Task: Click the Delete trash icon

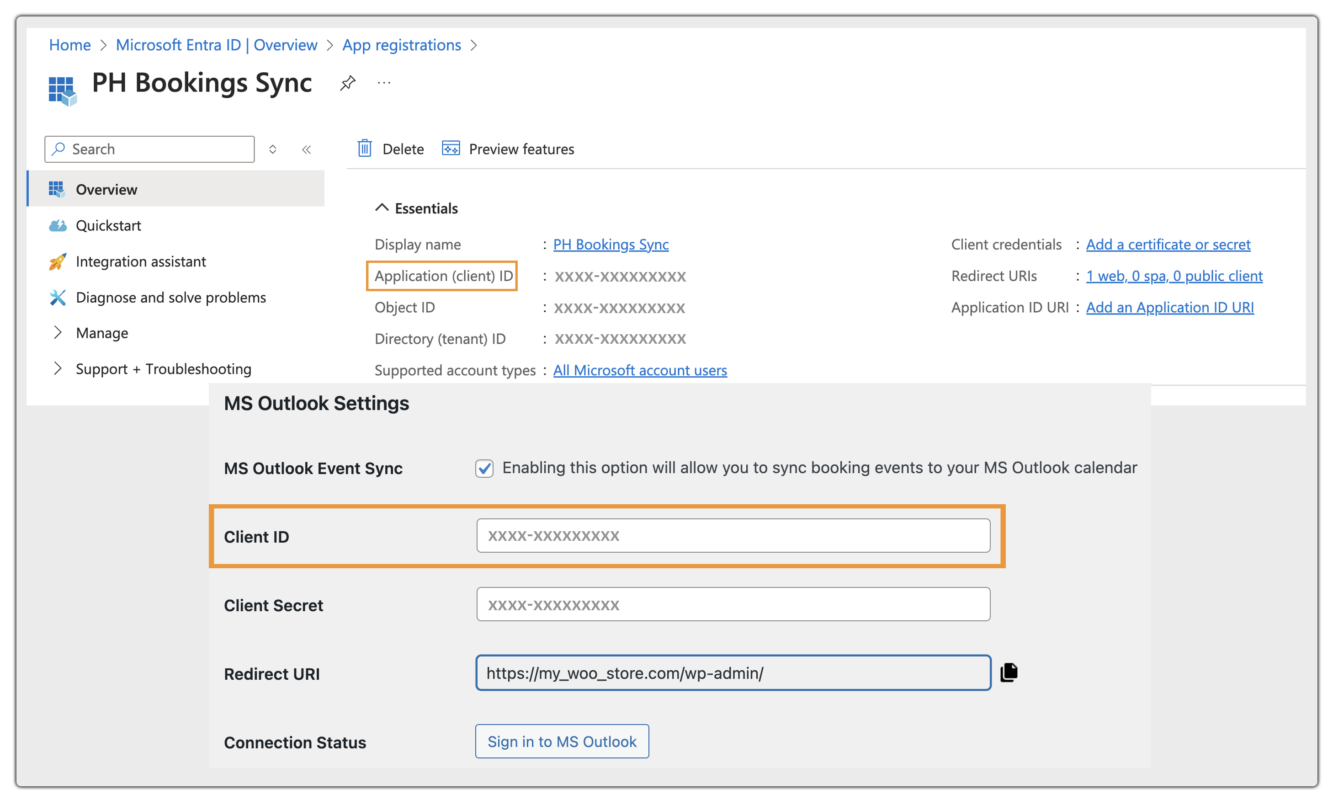Action: [365, 148]
